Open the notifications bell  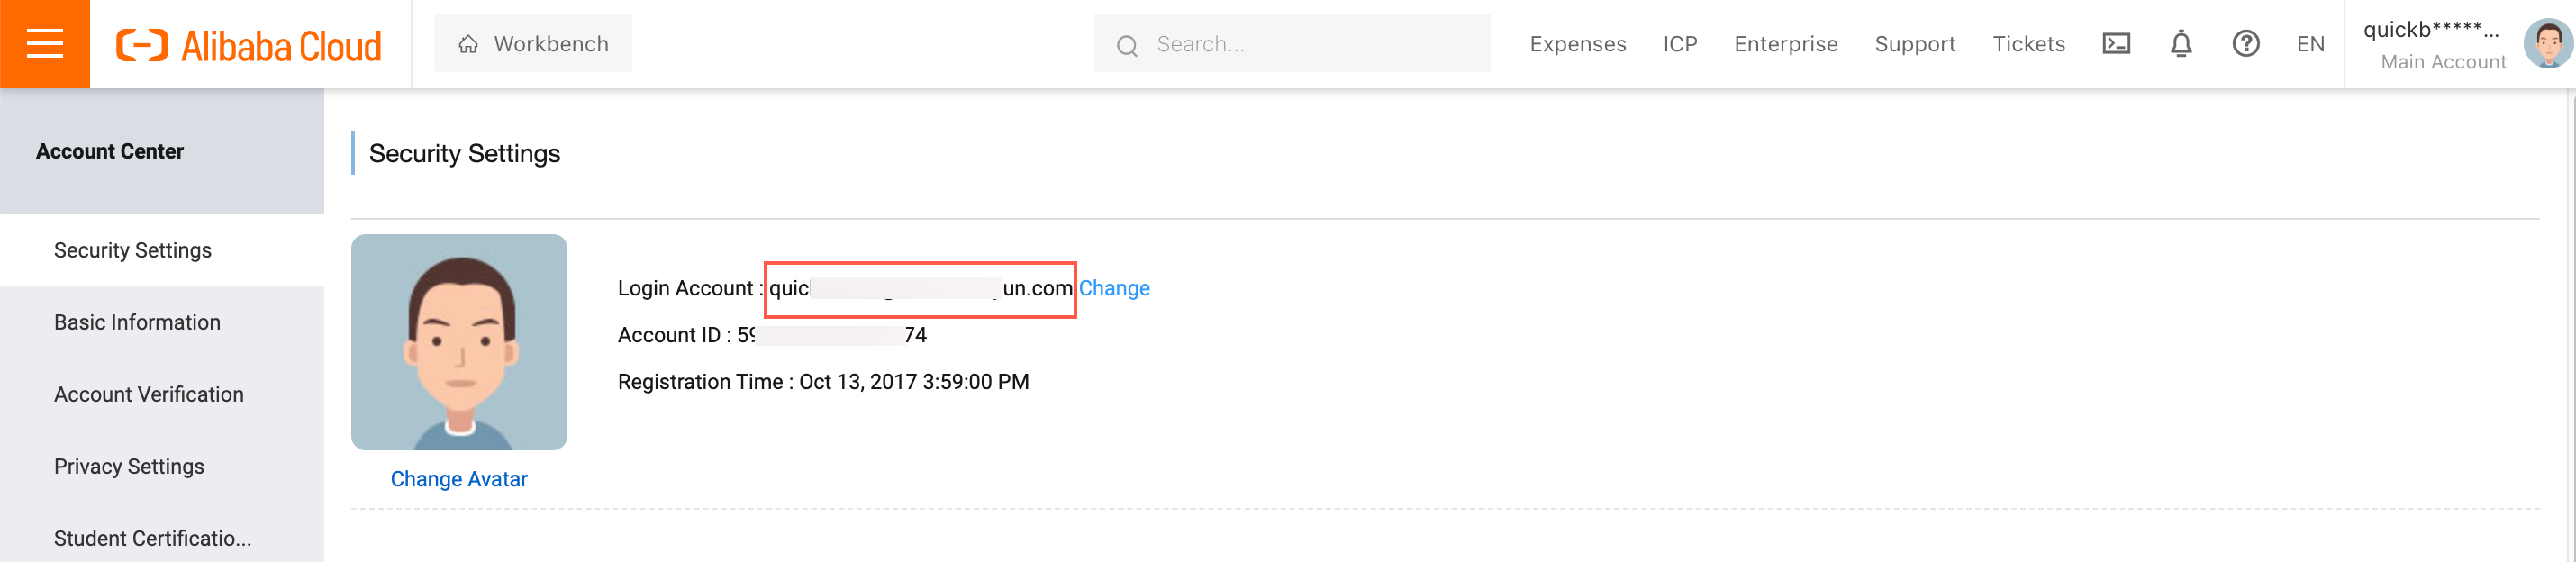(x=2181, y=44)
